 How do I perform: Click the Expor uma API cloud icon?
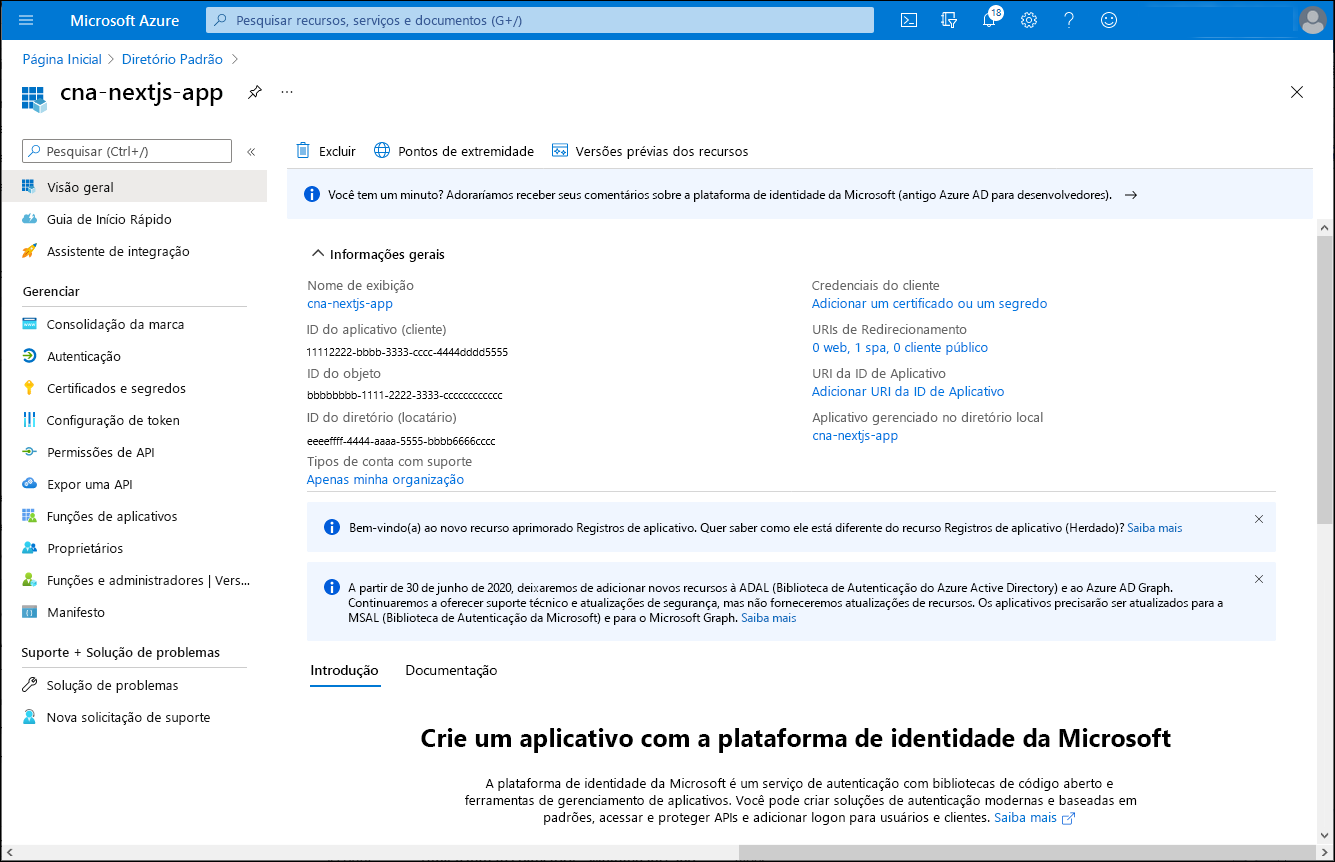29,484
